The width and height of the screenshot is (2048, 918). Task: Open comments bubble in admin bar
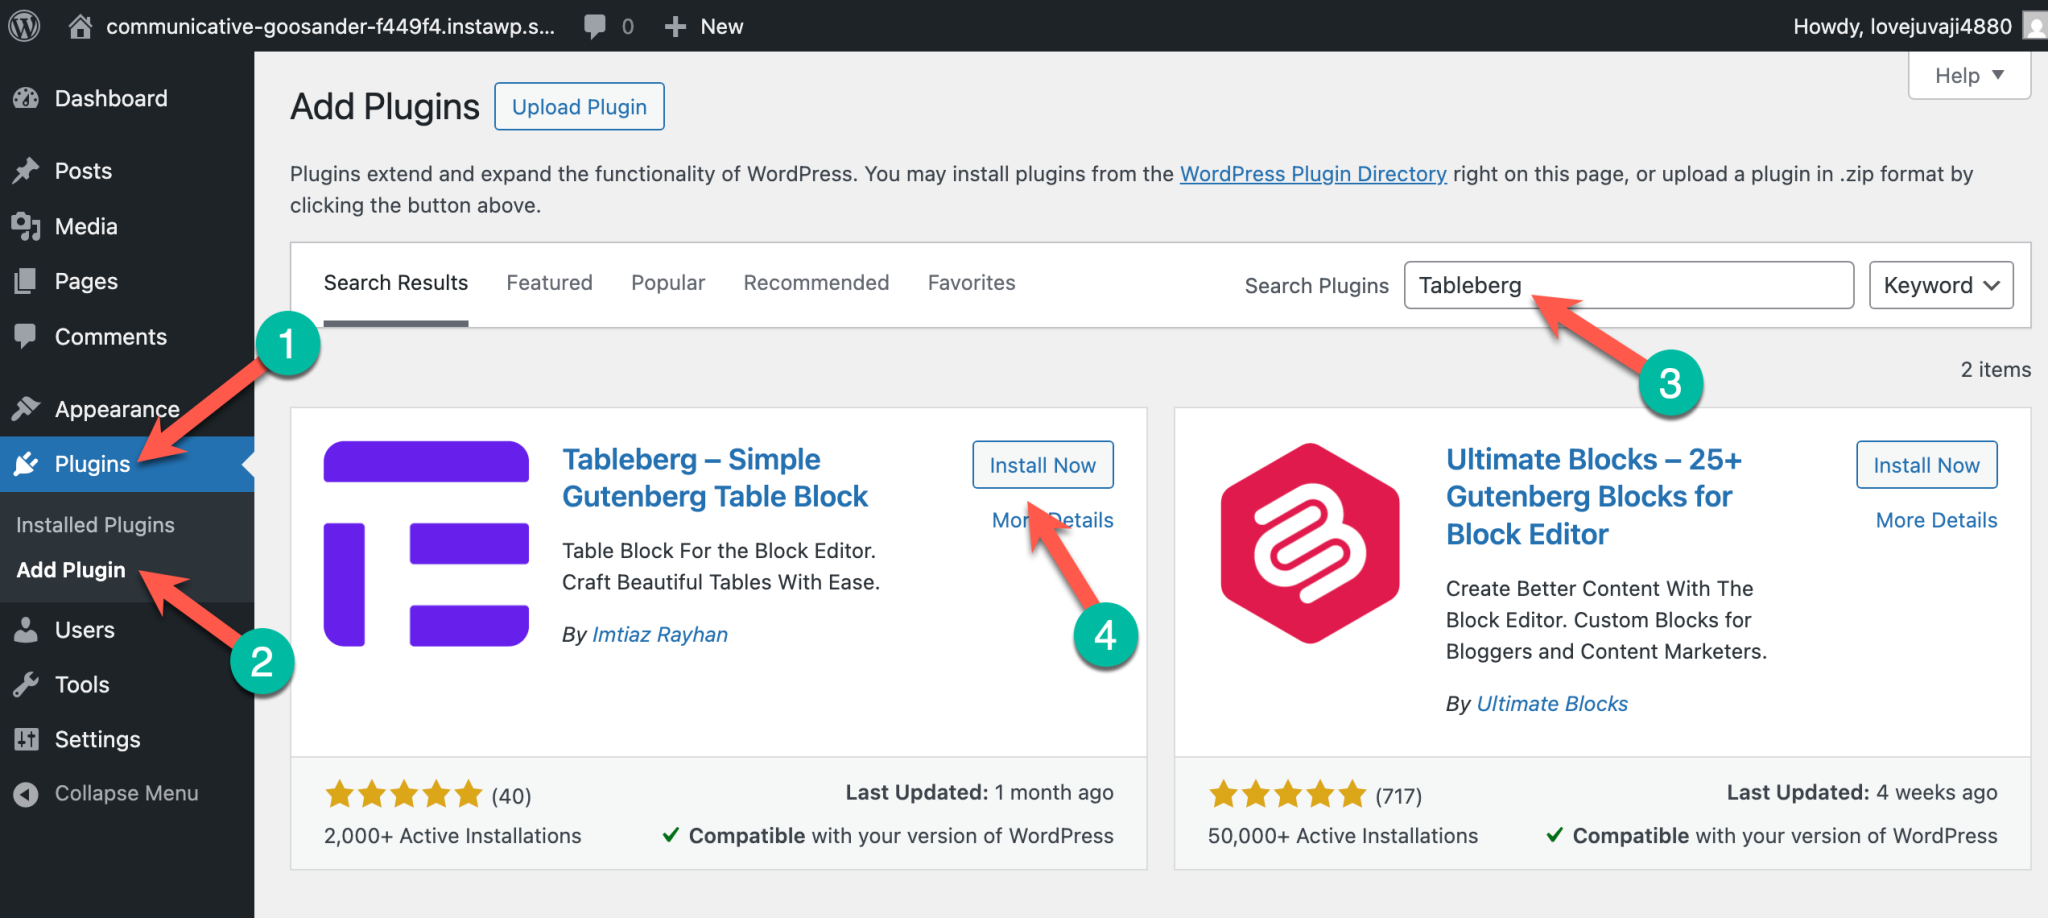[x=595, y=27]
